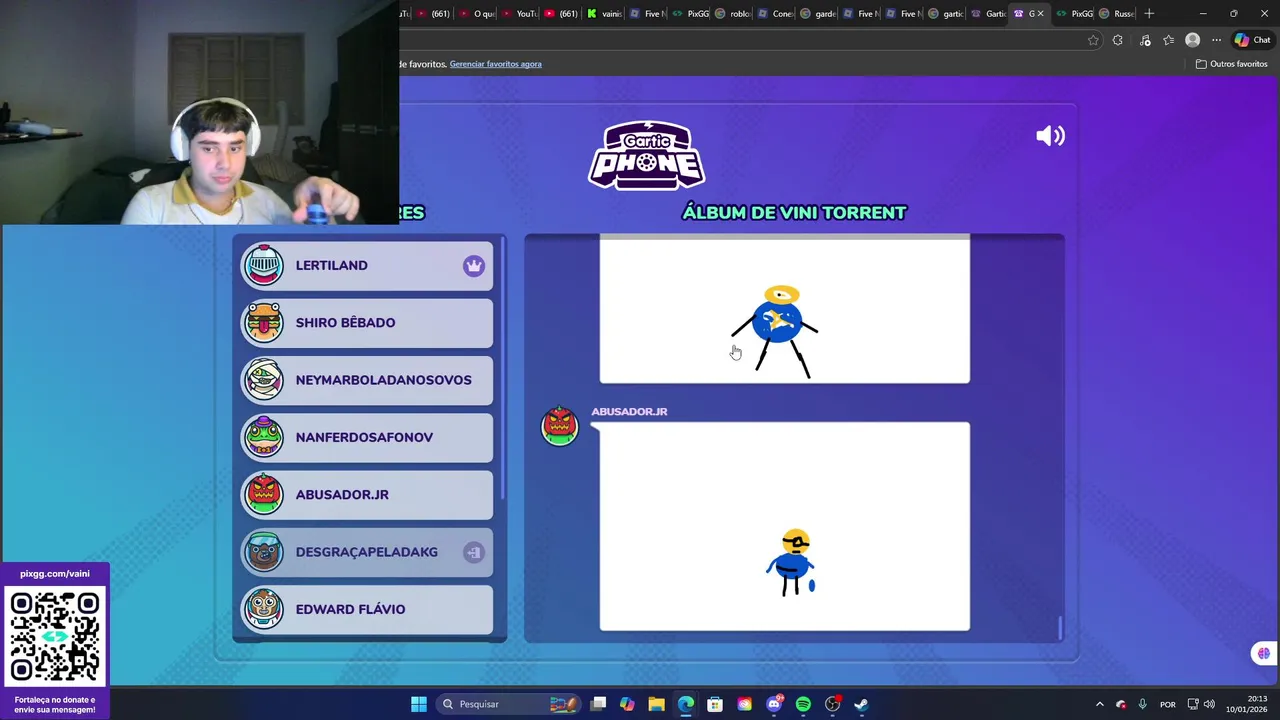Select LERTILAND player row
Viewport: 1280px width, 720px height.
[x=367, y=266]
